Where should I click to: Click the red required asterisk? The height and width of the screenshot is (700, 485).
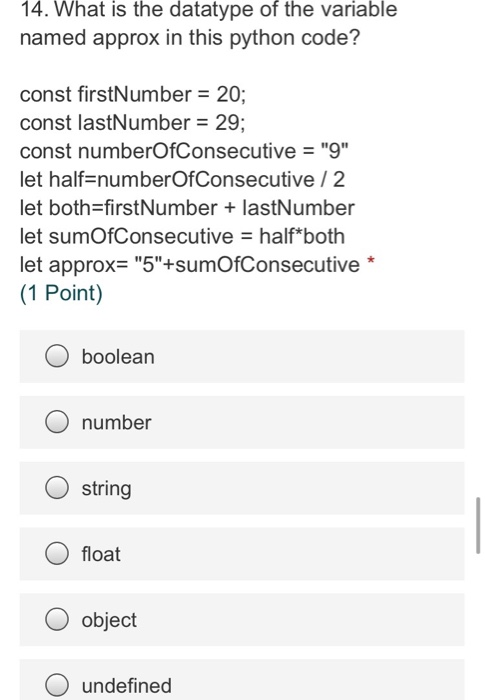coord(370,260)
